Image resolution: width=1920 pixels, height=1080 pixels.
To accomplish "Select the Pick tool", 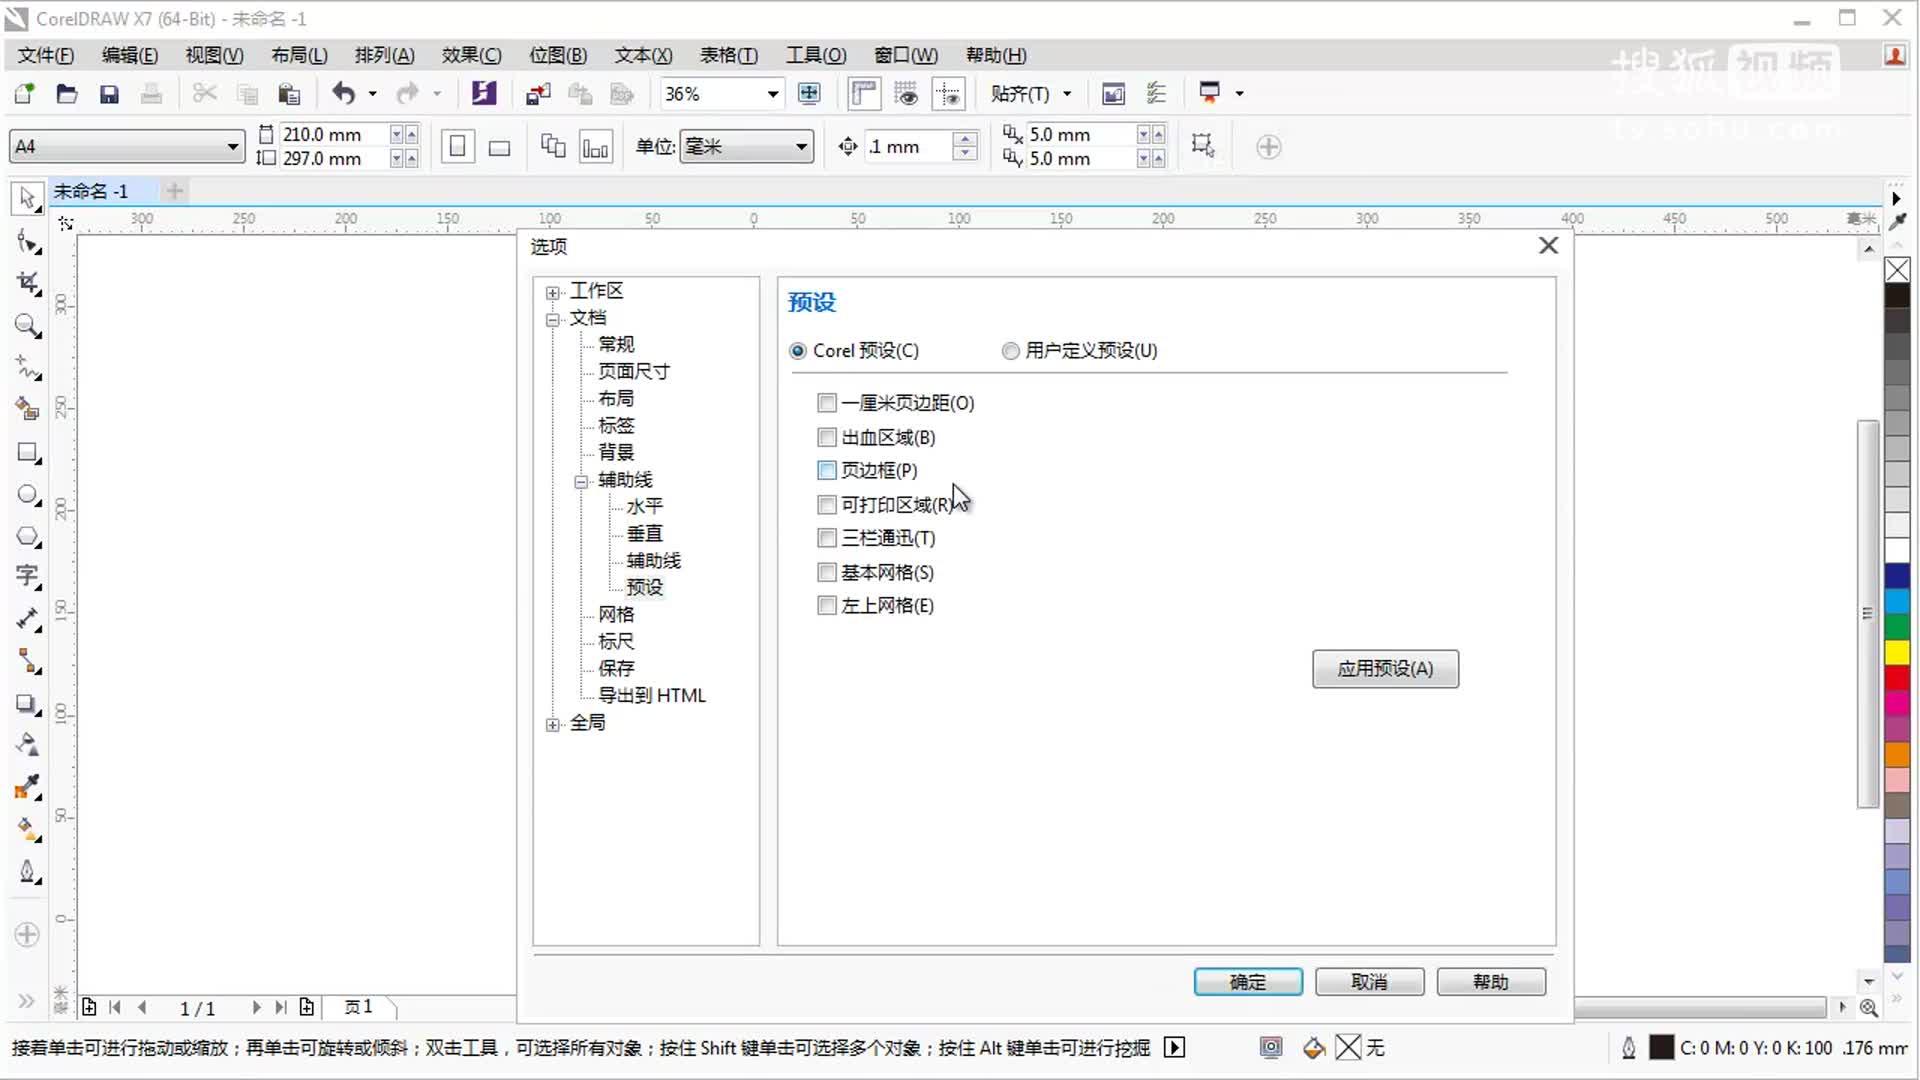I will [x=27, y=198].
